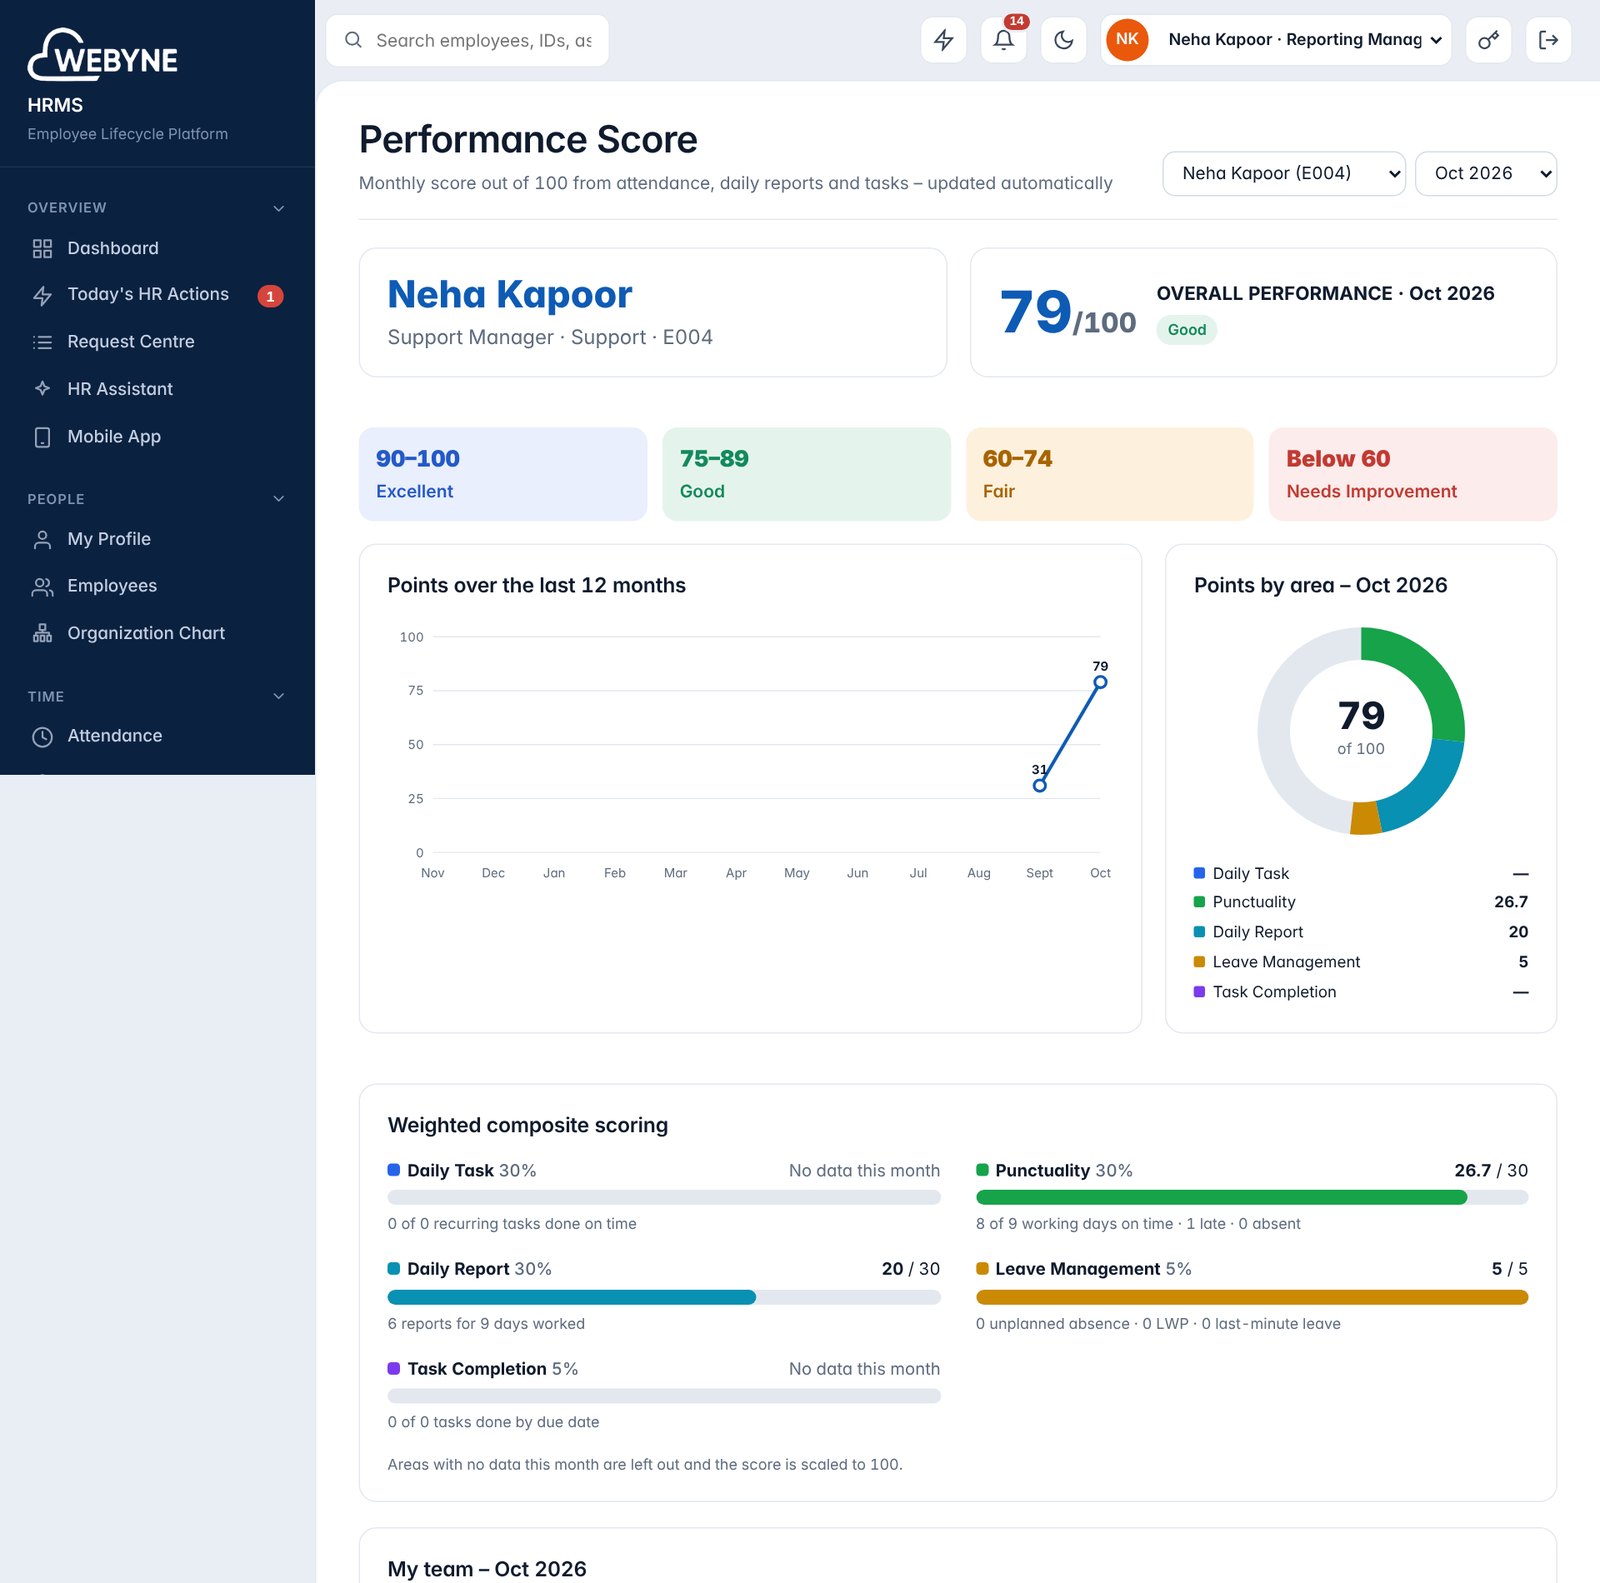Click Leave Management legend entry in donut chart
The height and width of the screenshot is (1583, 1600).
(1361, 962)
